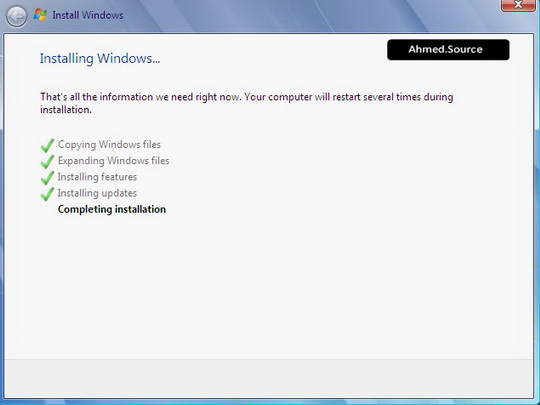Screen dimensions: 540x405
Task: Select the Expanding Windows files step
Action: tap(114, 160)
